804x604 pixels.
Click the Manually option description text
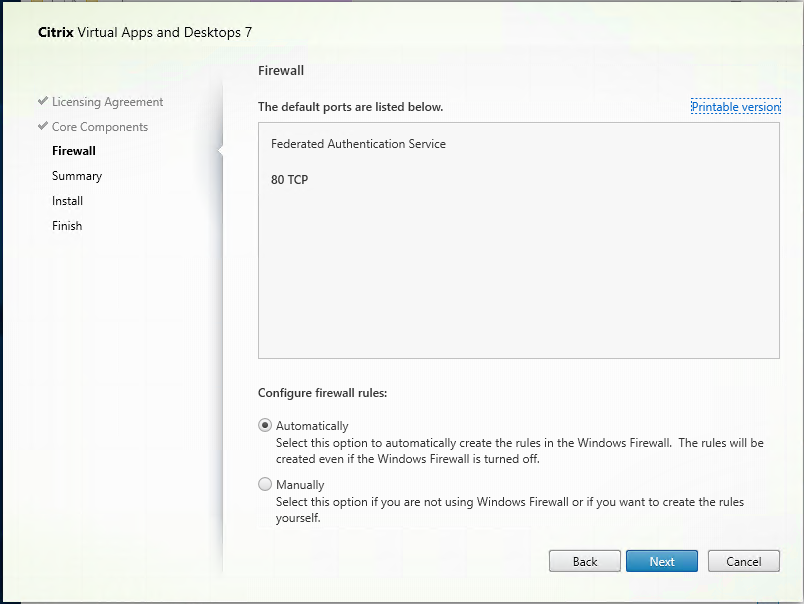pos(510,510)
